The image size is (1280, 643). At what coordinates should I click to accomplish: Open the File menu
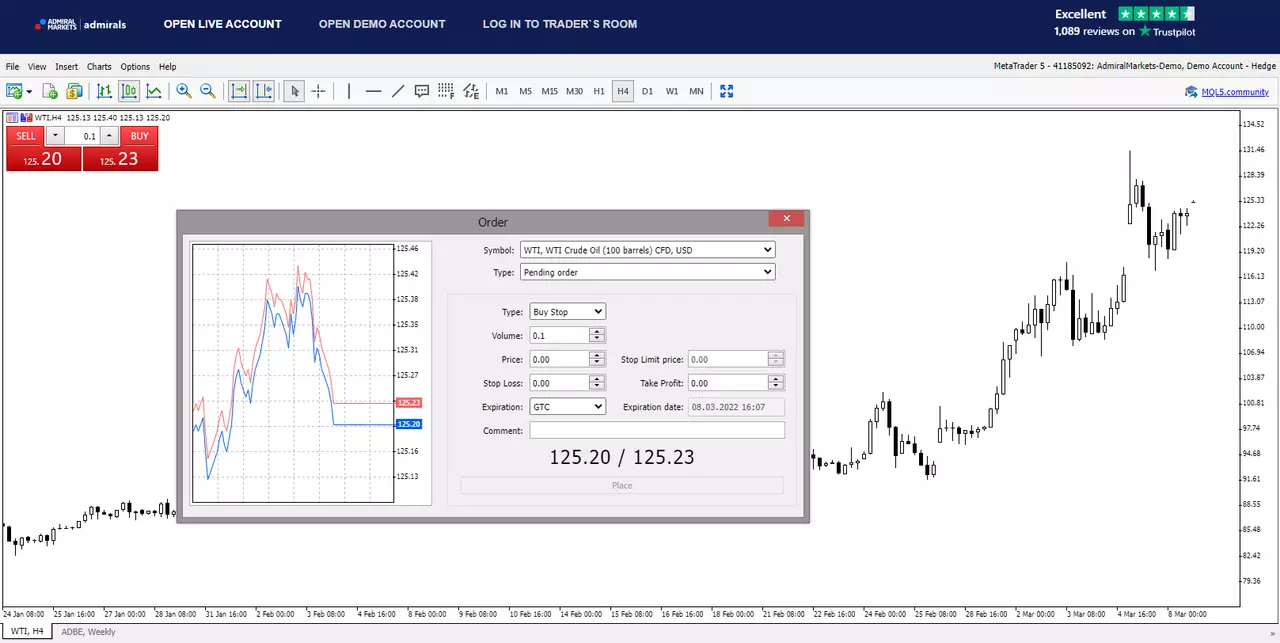click(x=13, y=67)
